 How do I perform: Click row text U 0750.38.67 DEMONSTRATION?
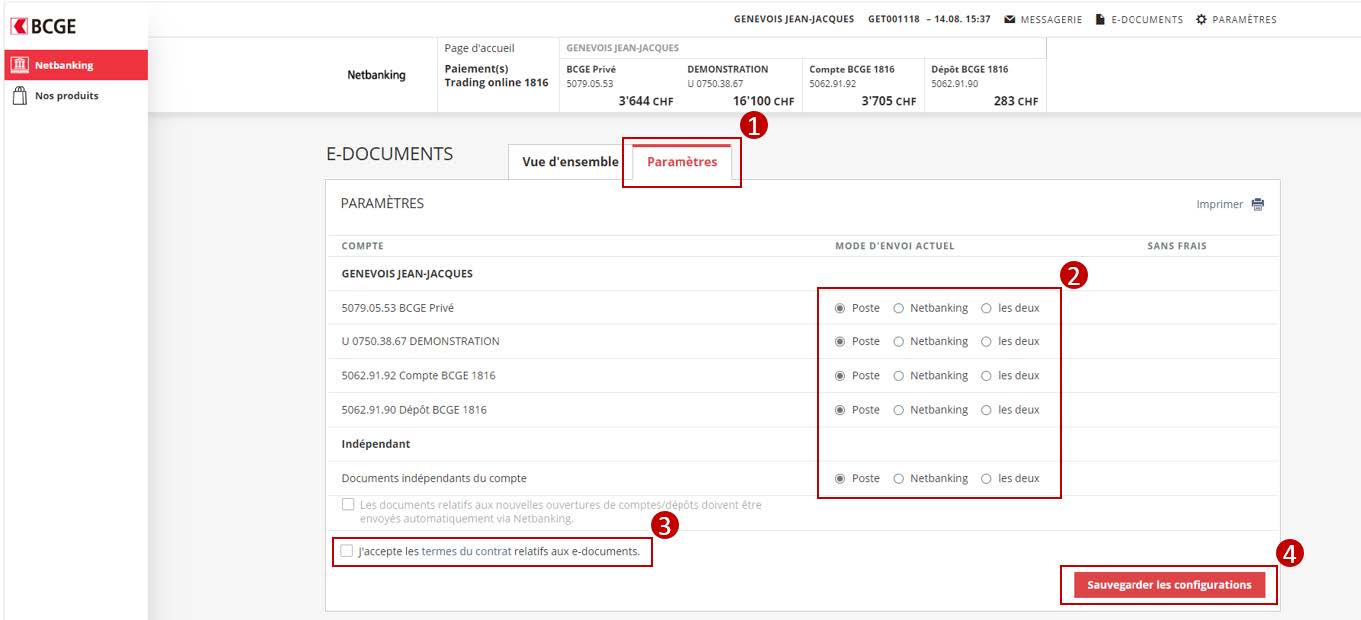click(x=421, y=341)
